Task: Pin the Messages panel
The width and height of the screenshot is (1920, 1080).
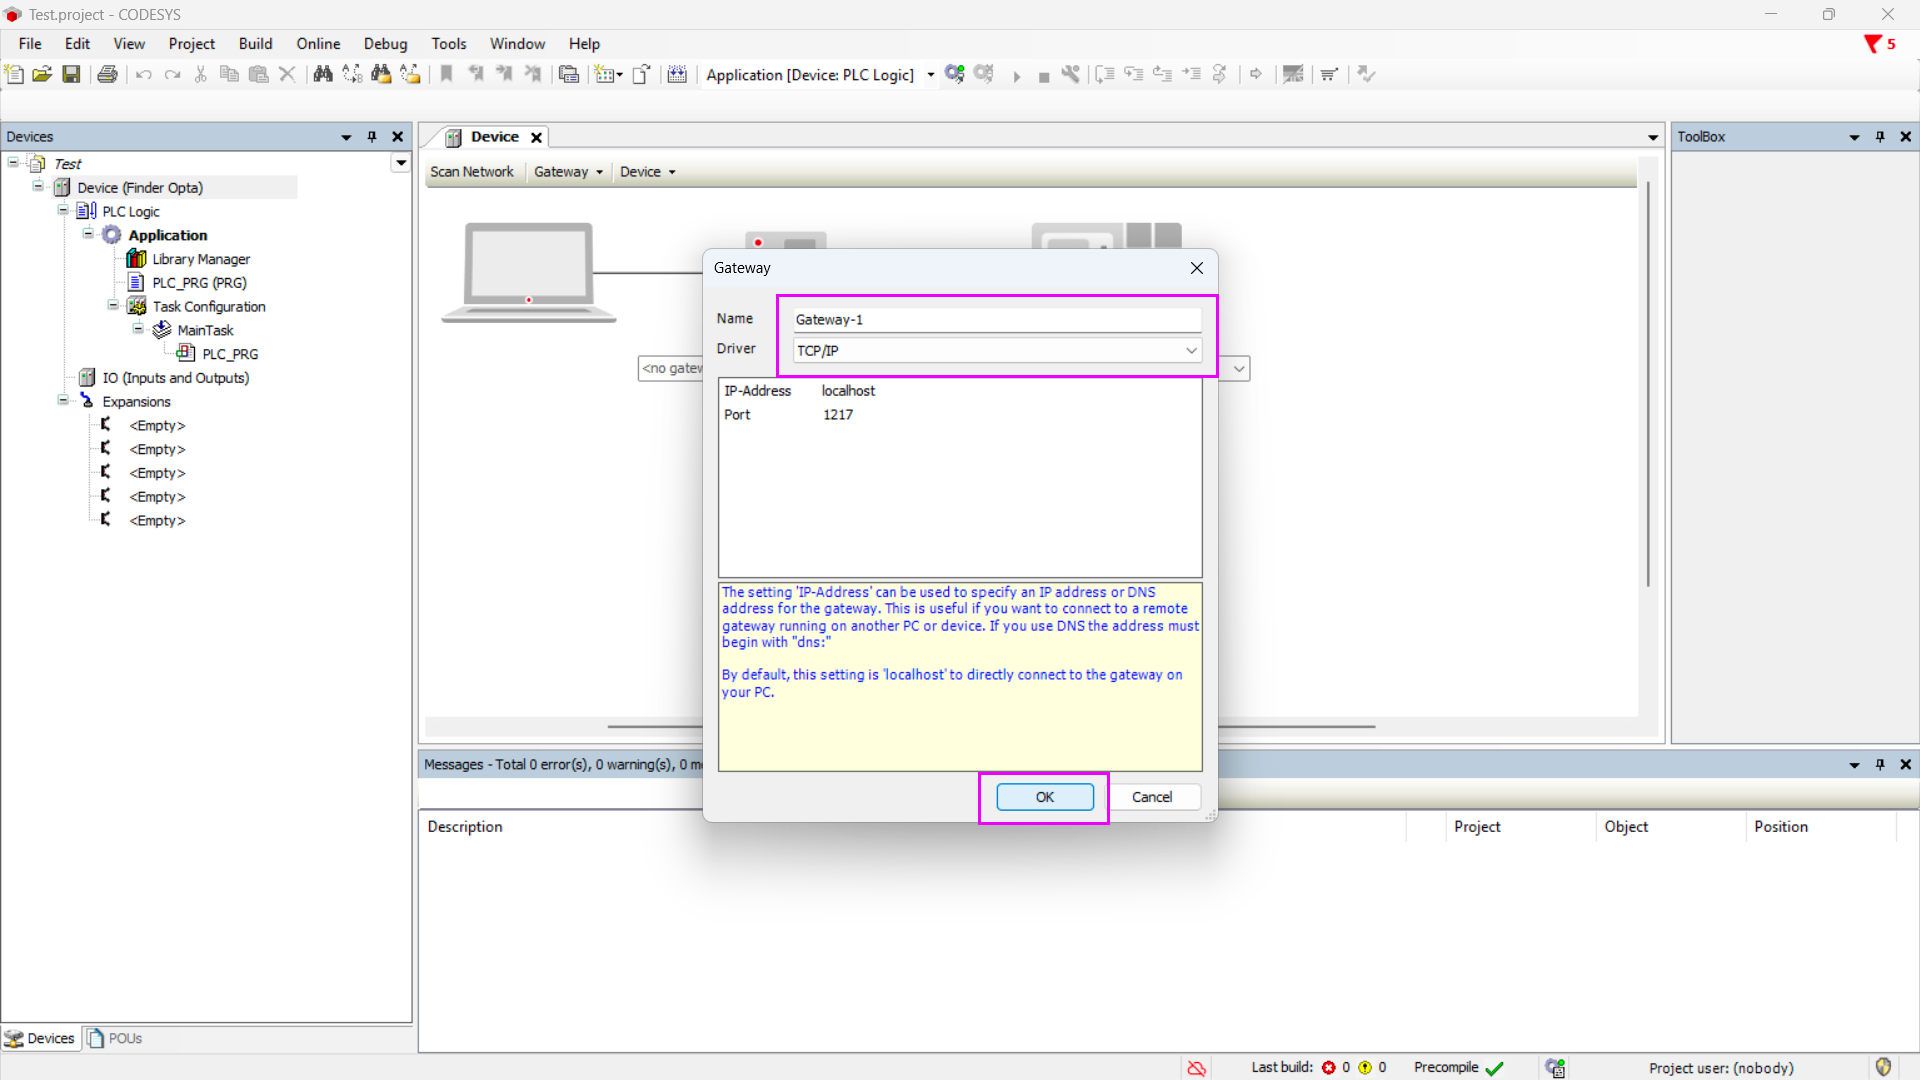Action: (1880, 765)
